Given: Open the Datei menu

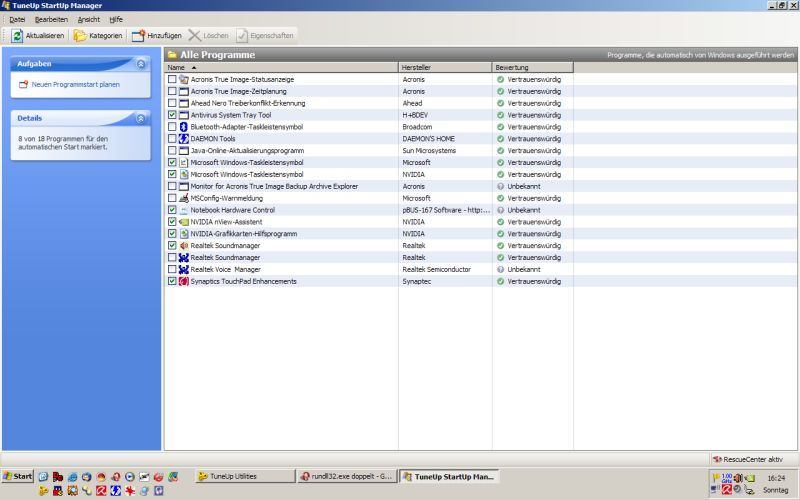Looking at the screenshot, I should pyautogui.click(x=17, y=19).
